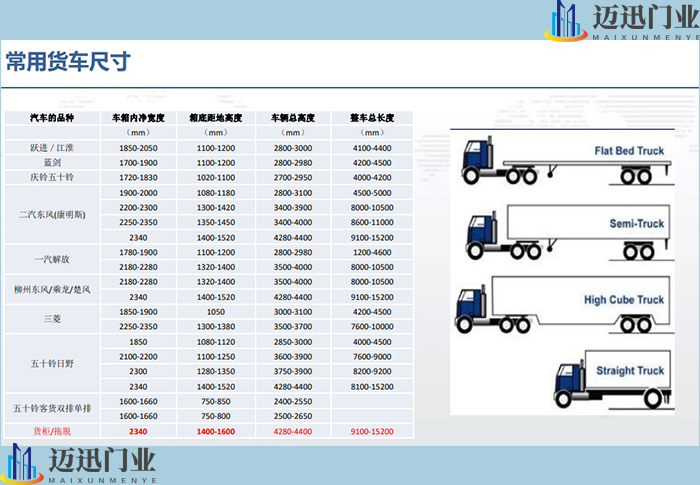
Task: Click the 8600-11000 total length cell
Action: point(372,222)
